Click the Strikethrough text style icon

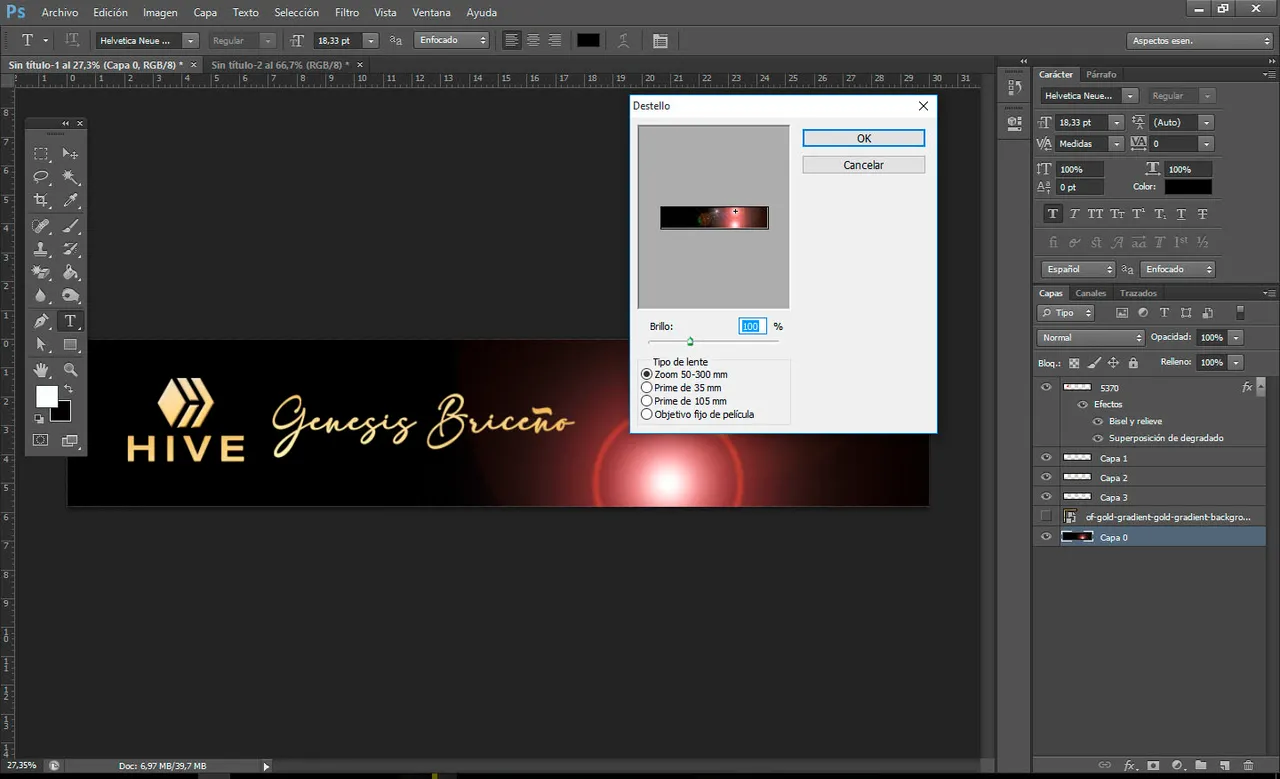pos(1202,214)
